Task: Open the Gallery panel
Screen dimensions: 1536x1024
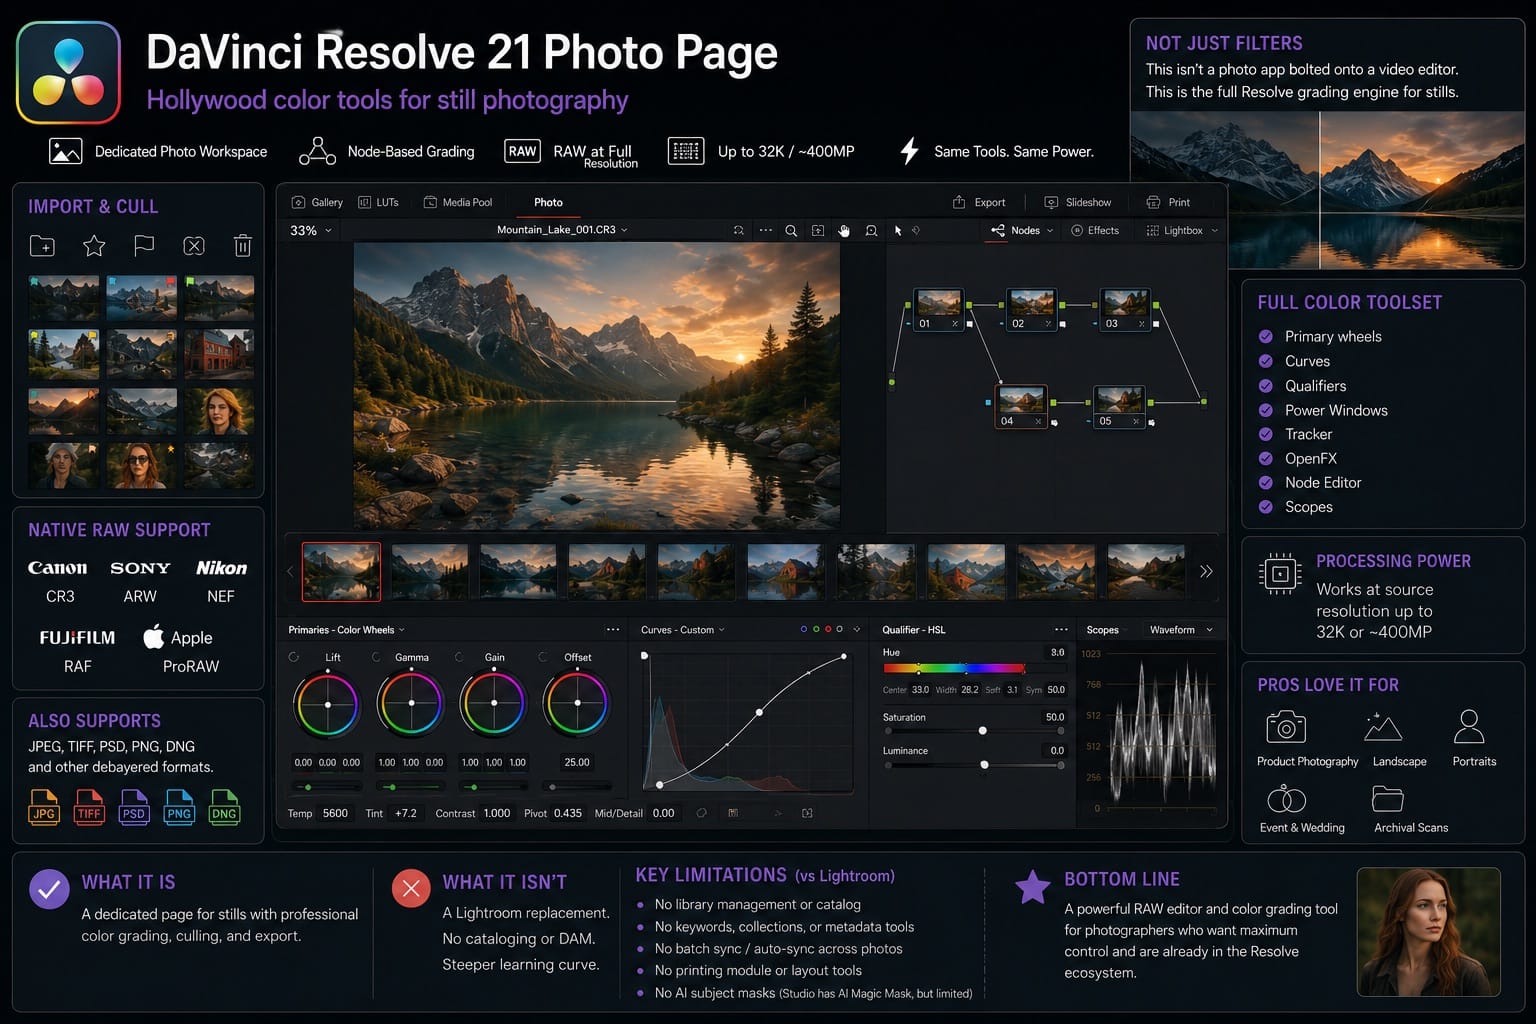Action: click(x=317, y=202)
